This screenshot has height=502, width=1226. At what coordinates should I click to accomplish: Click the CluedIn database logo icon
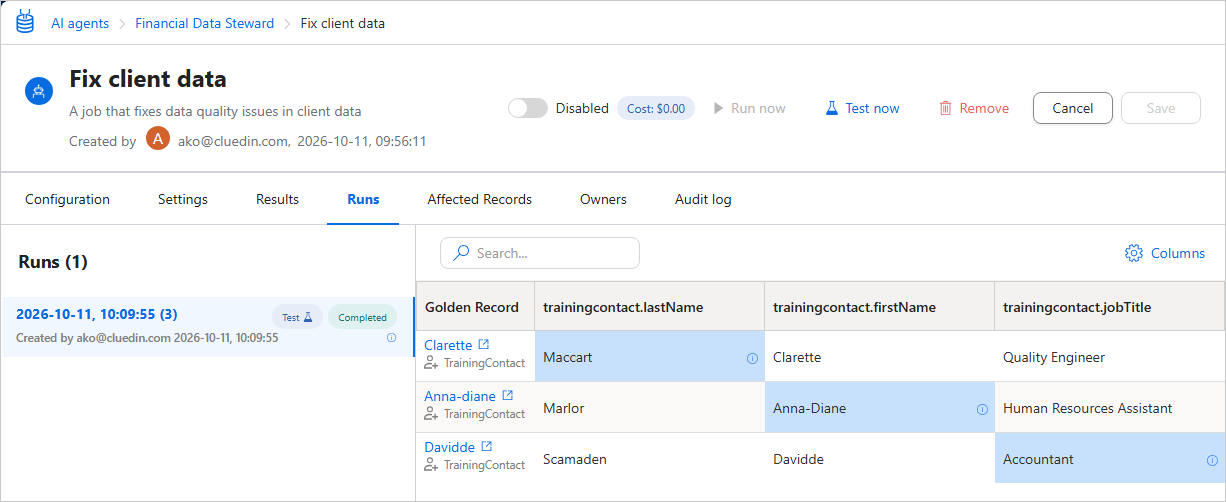tap(25, 22)
